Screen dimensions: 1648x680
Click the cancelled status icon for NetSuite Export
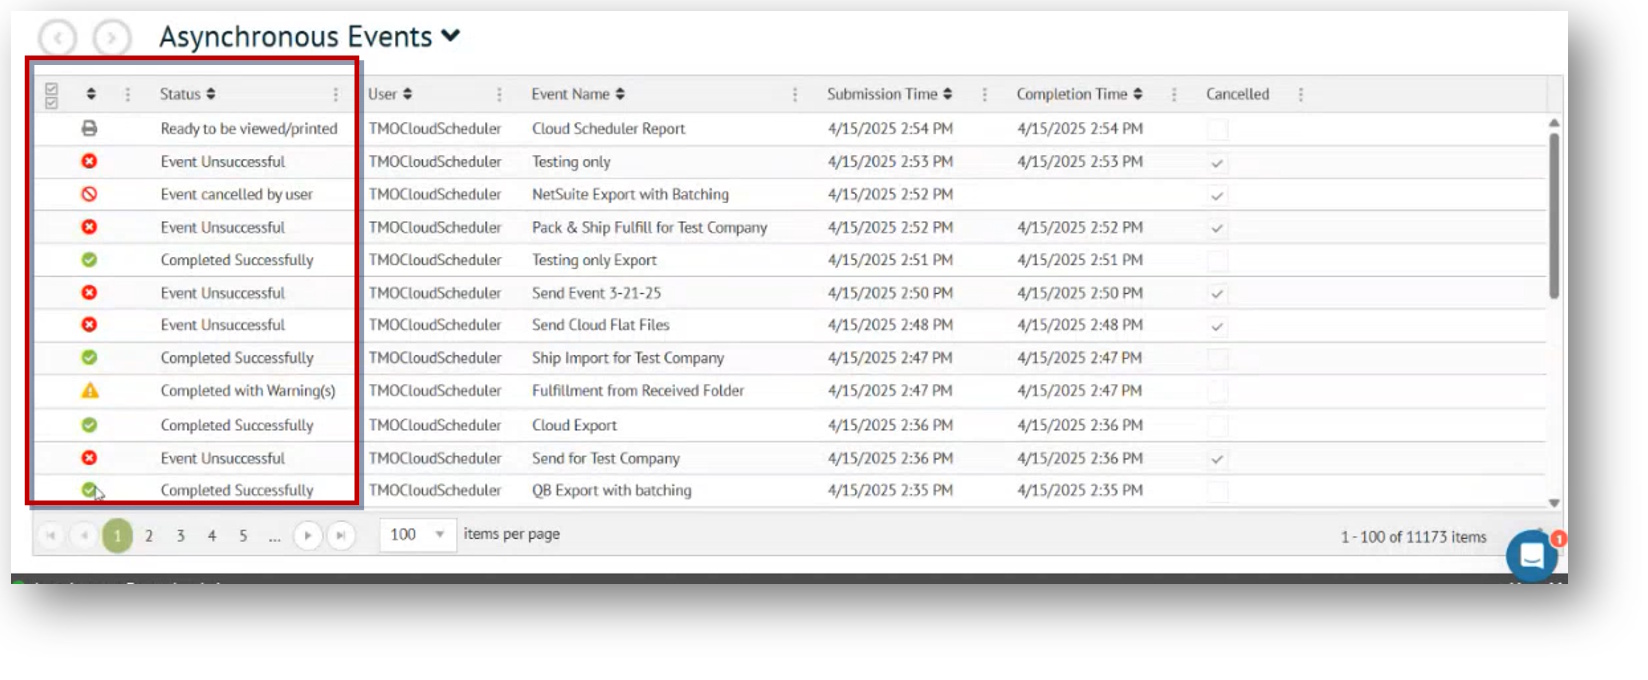[x=89, y=194]
